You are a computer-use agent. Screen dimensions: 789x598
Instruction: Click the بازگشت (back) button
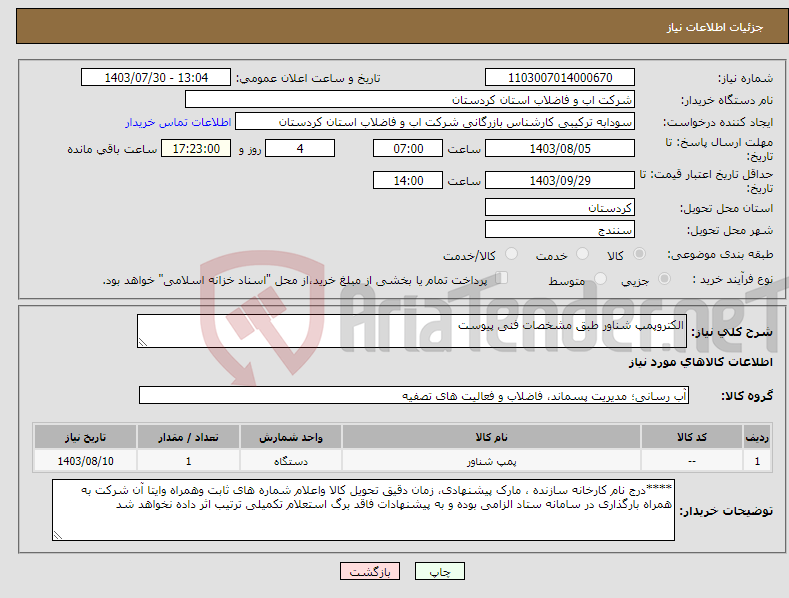(370, 571)
